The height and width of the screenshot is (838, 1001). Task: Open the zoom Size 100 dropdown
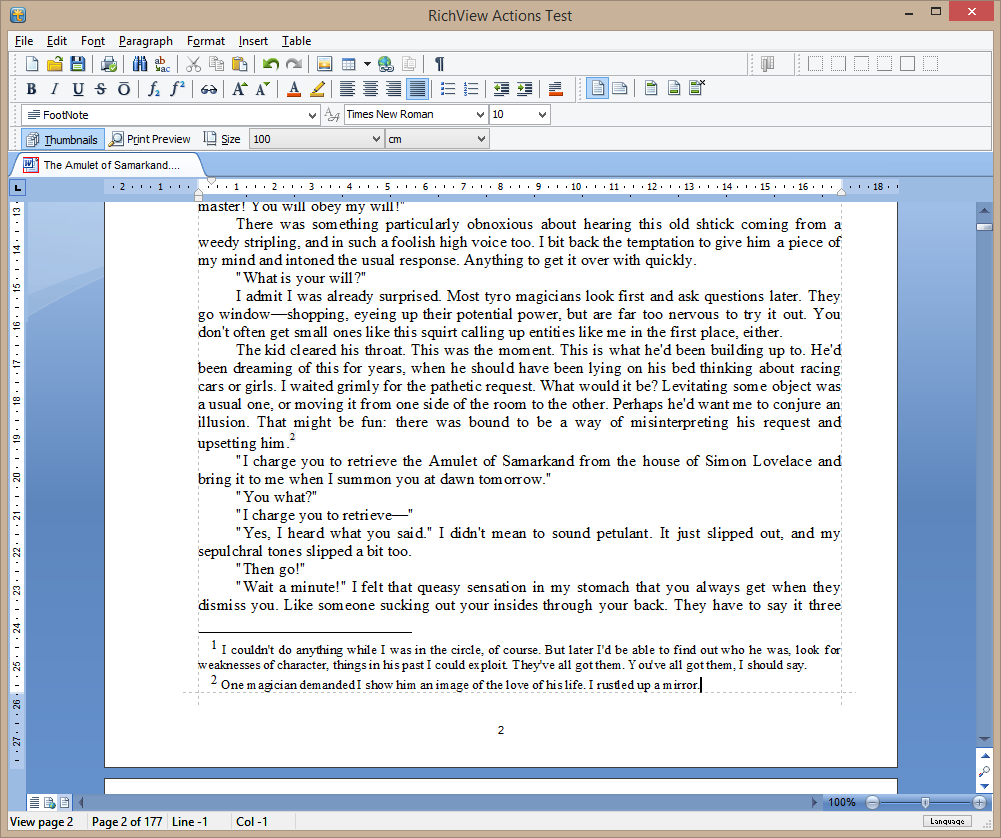tap(376, 139)
